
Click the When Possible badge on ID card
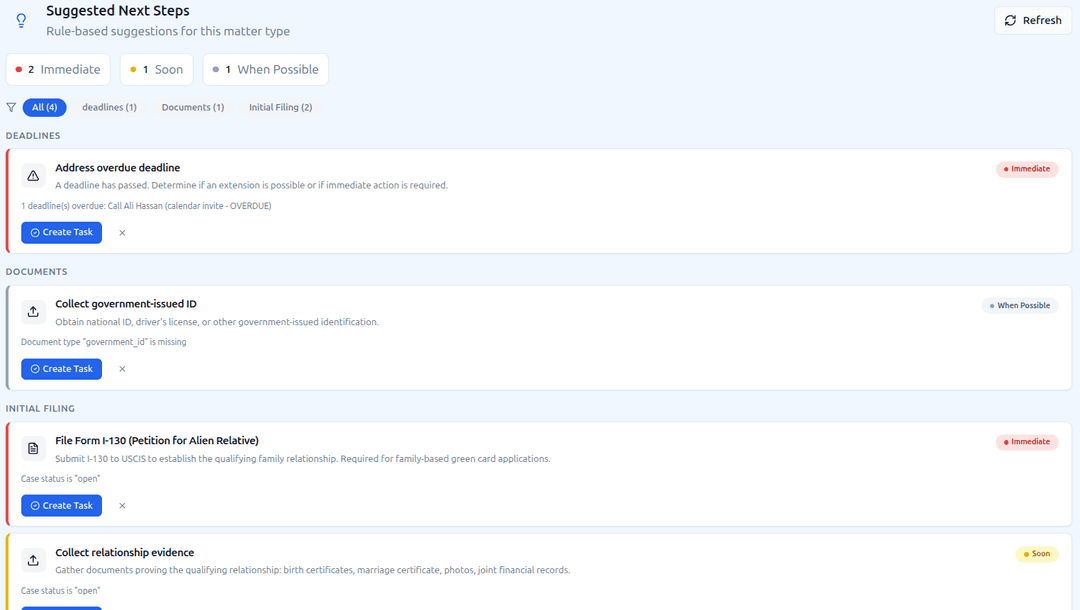click(1020, 306)
